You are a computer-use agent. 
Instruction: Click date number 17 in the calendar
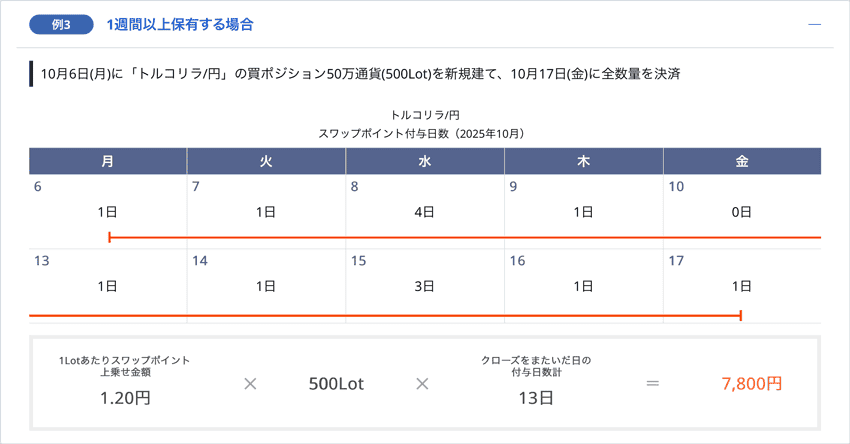[677, 261]
